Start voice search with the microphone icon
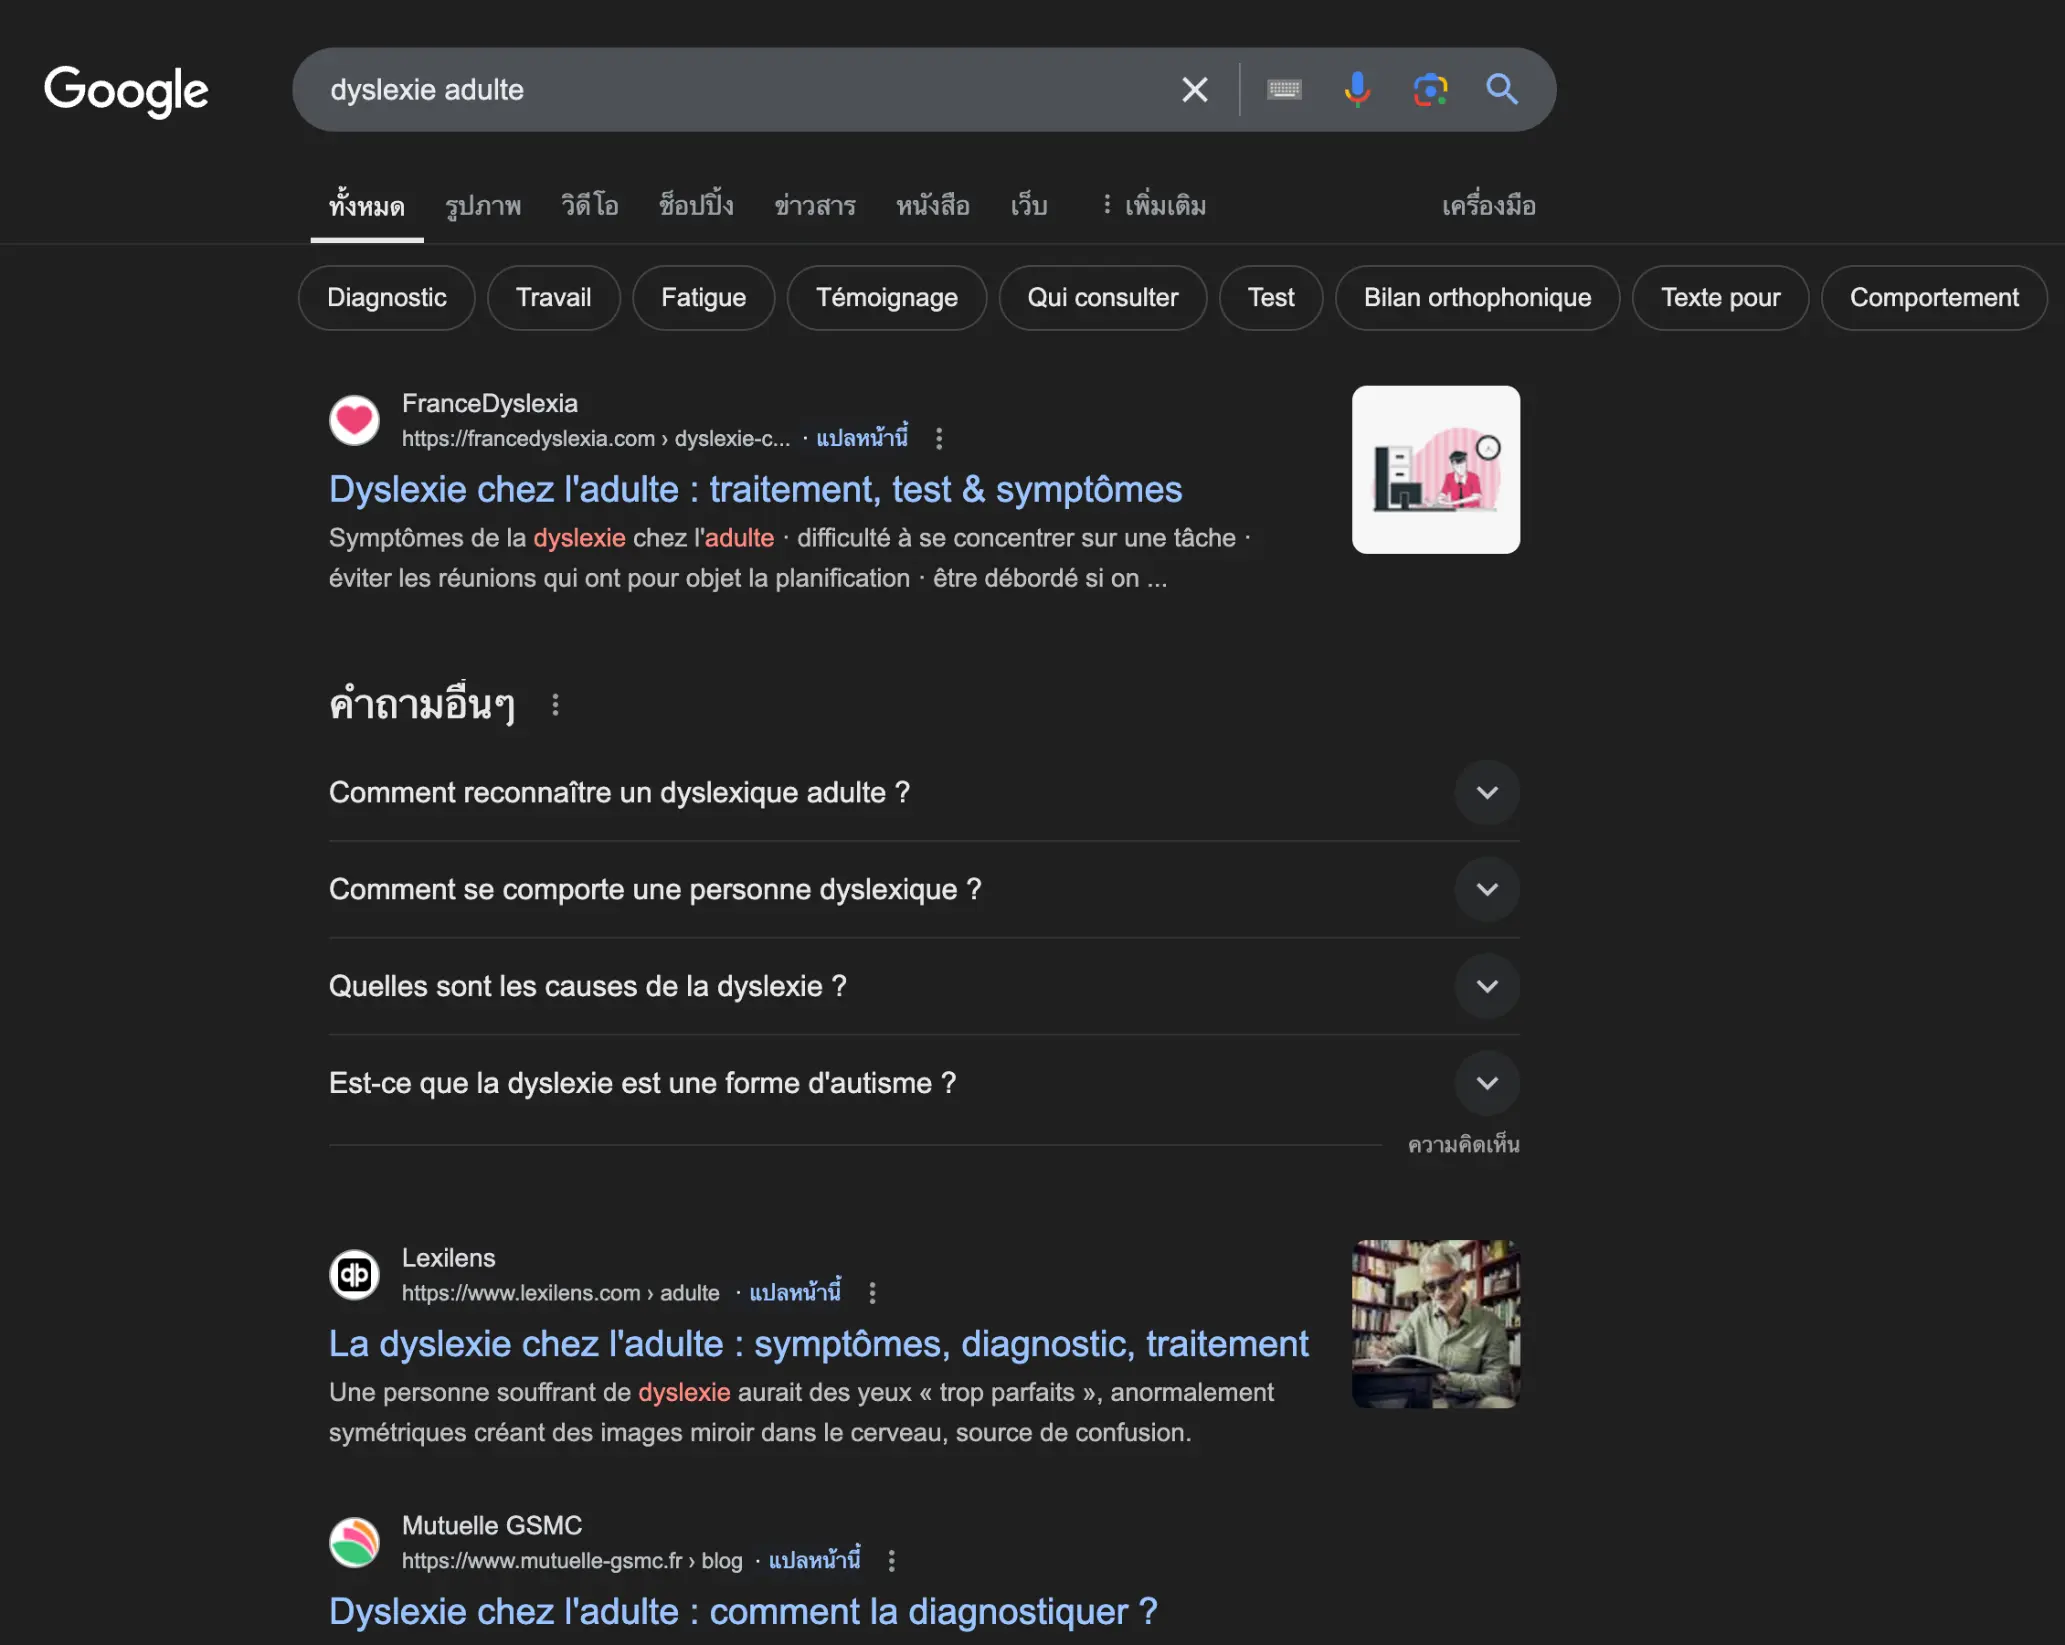 click(1357, 90)
